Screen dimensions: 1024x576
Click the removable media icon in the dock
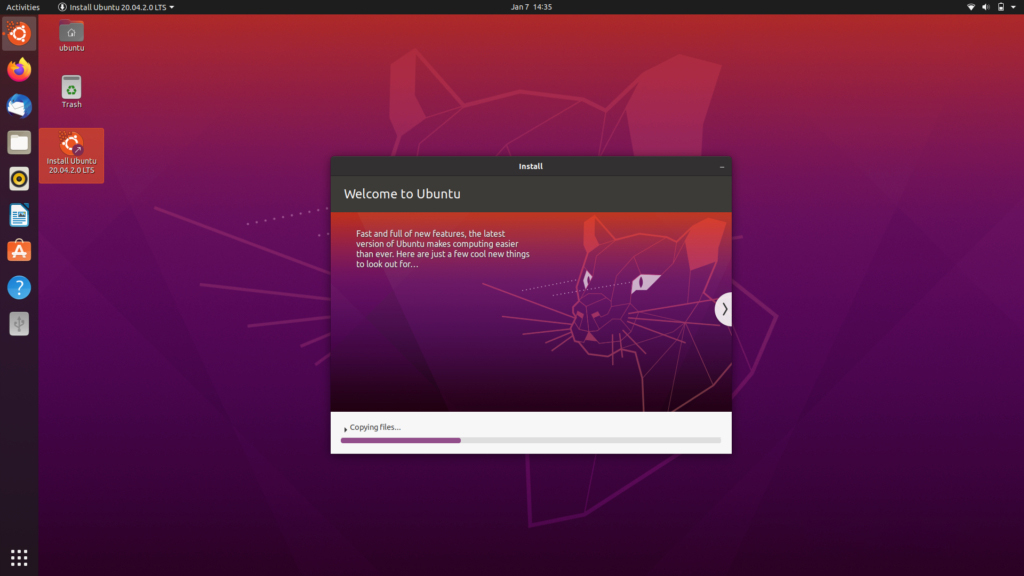click(18, 322)
